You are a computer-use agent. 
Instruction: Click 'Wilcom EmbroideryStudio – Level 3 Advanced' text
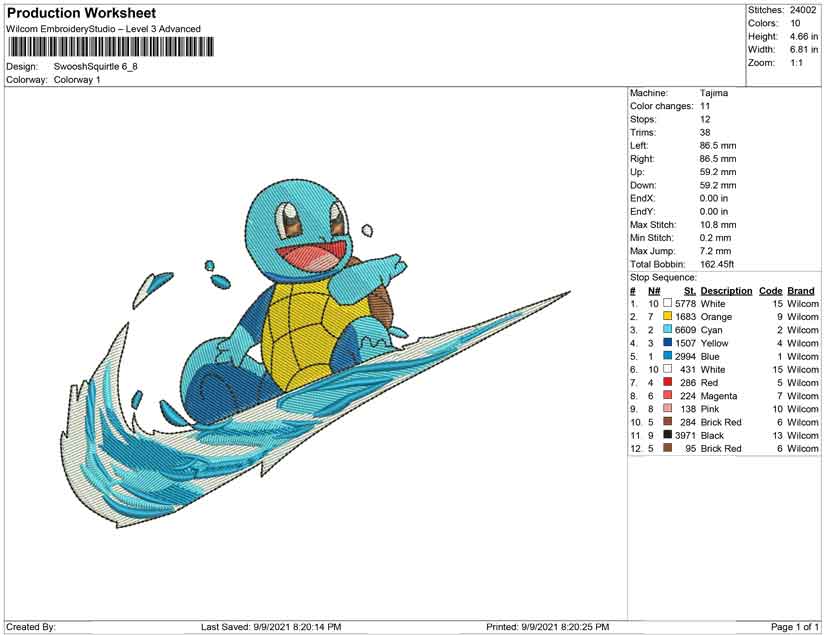point(103,29)
